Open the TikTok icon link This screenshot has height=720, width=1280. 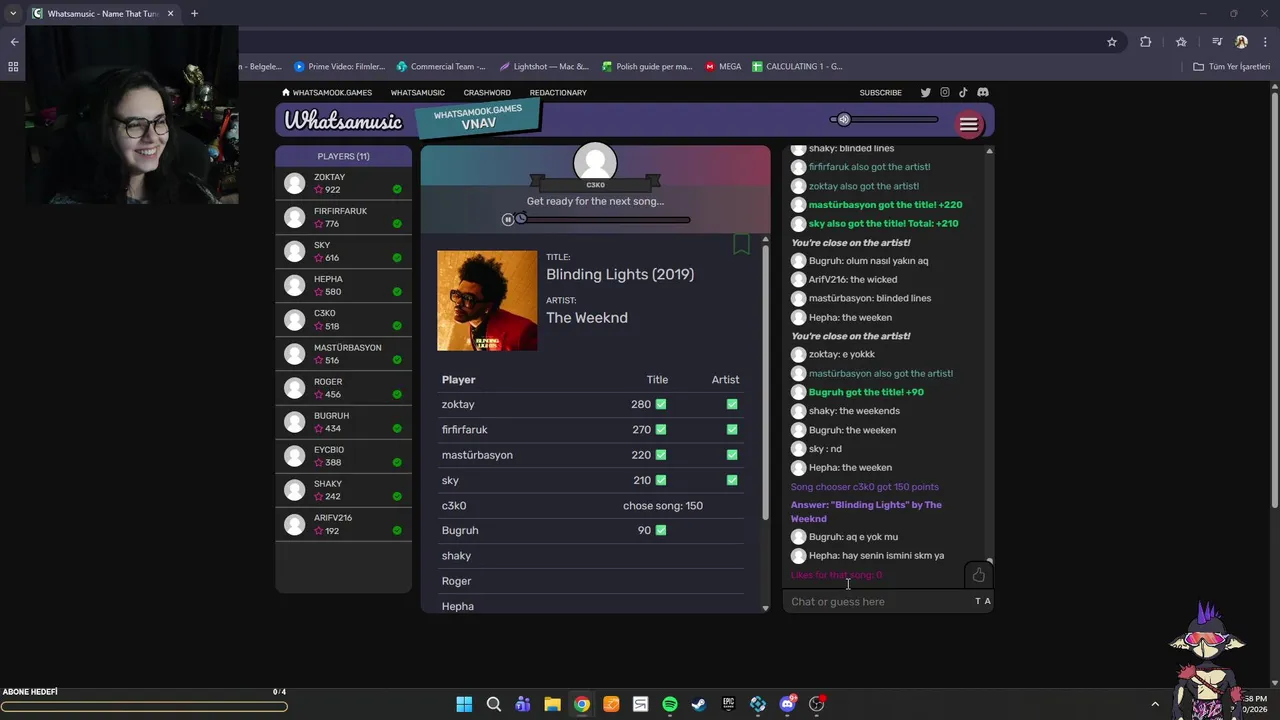coord(963,92)
